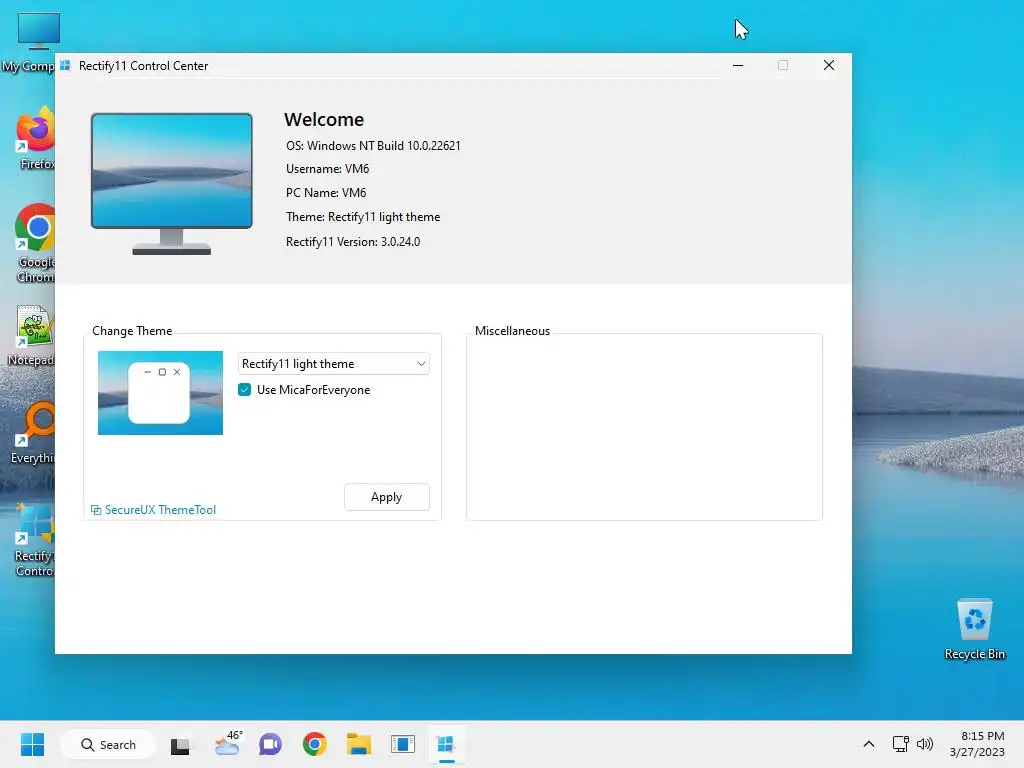Open the weather widget showing 46°
1024x768 pixels.
tap(229, 744)
